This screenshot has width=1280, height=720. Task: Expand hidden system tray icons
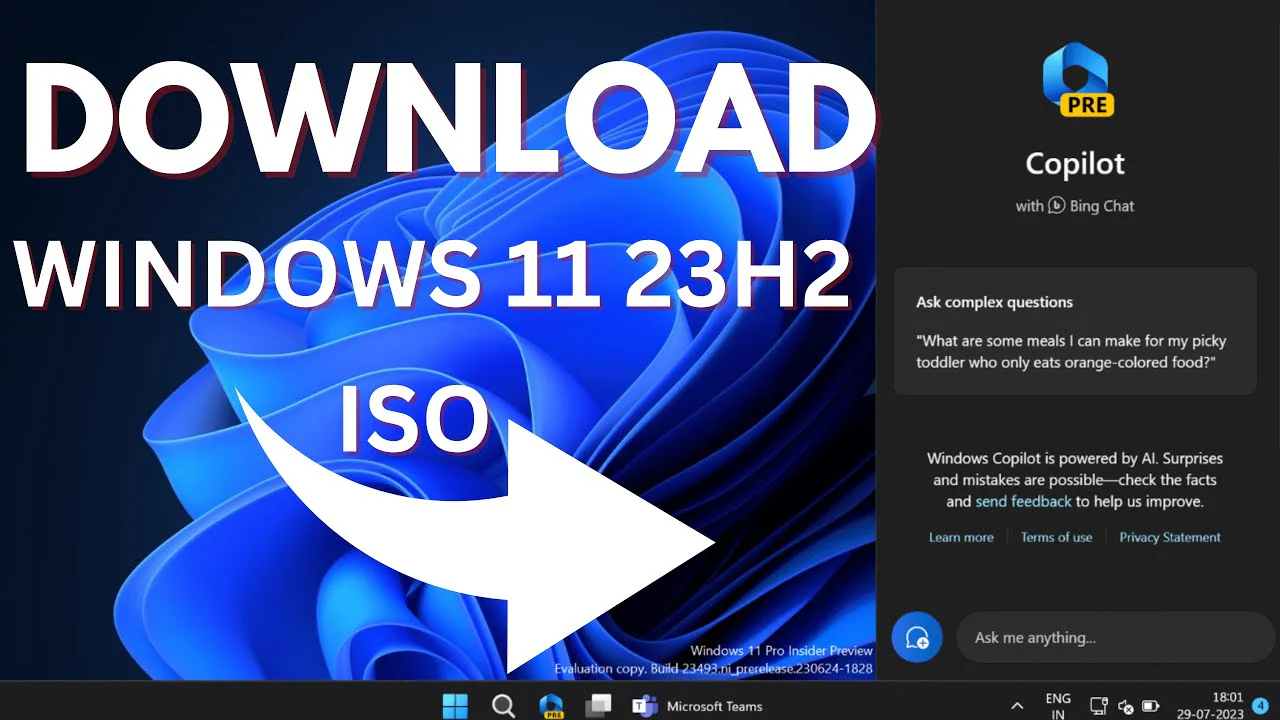pos(1017,705)
